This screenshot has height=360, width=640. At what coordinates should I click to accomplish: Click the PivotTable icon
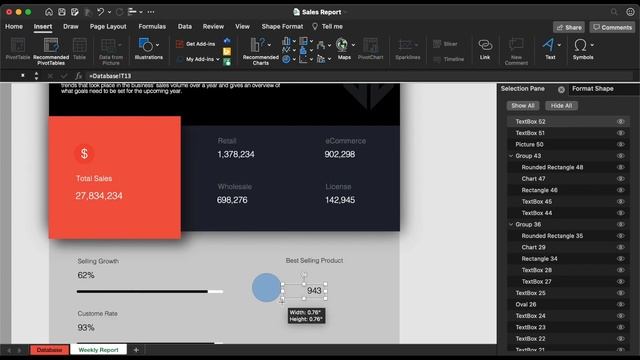click(18, 49)
